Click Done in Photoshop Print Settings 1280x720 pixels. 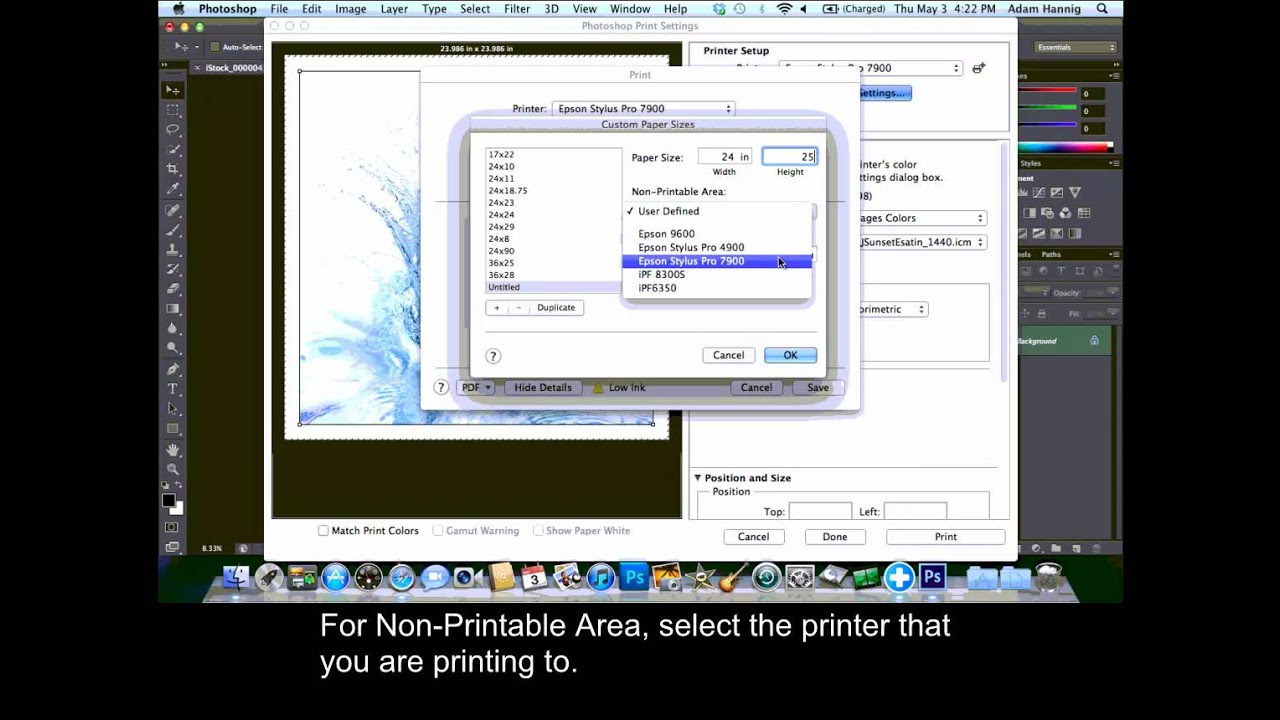click(835, 537)
